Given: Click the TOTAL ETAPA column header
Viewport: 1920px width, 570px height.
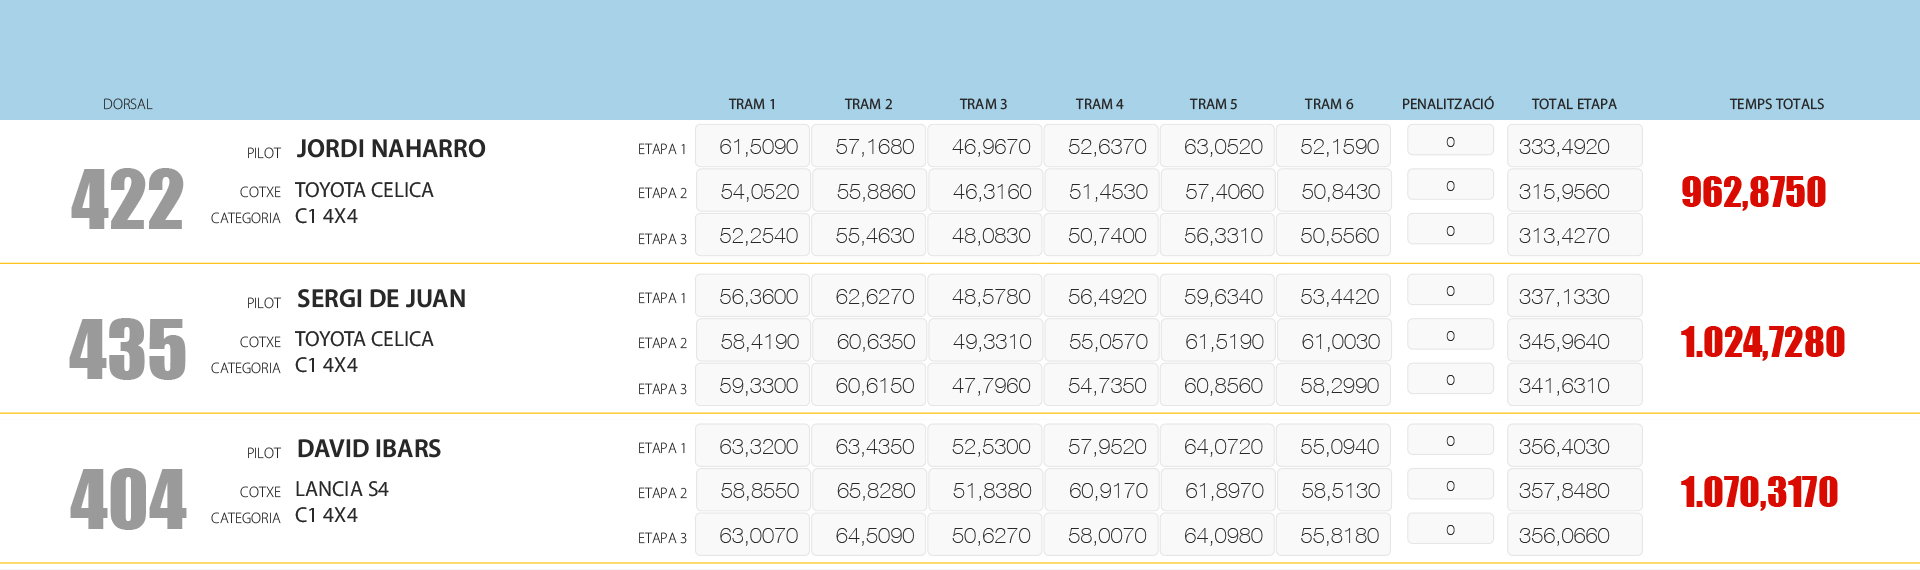Looking at the screenshot, I should click(x=1573, y=104).
